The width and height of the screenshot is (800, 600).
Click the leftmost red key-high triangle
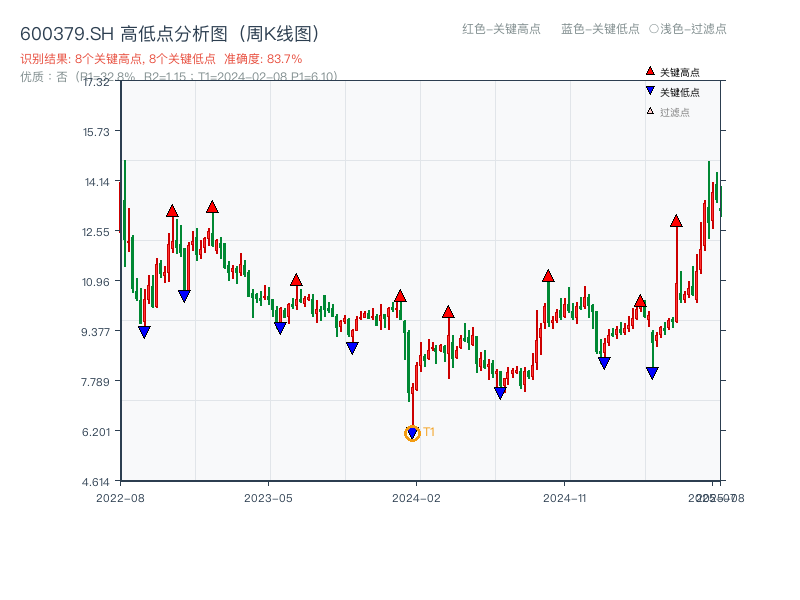(172, 211)
